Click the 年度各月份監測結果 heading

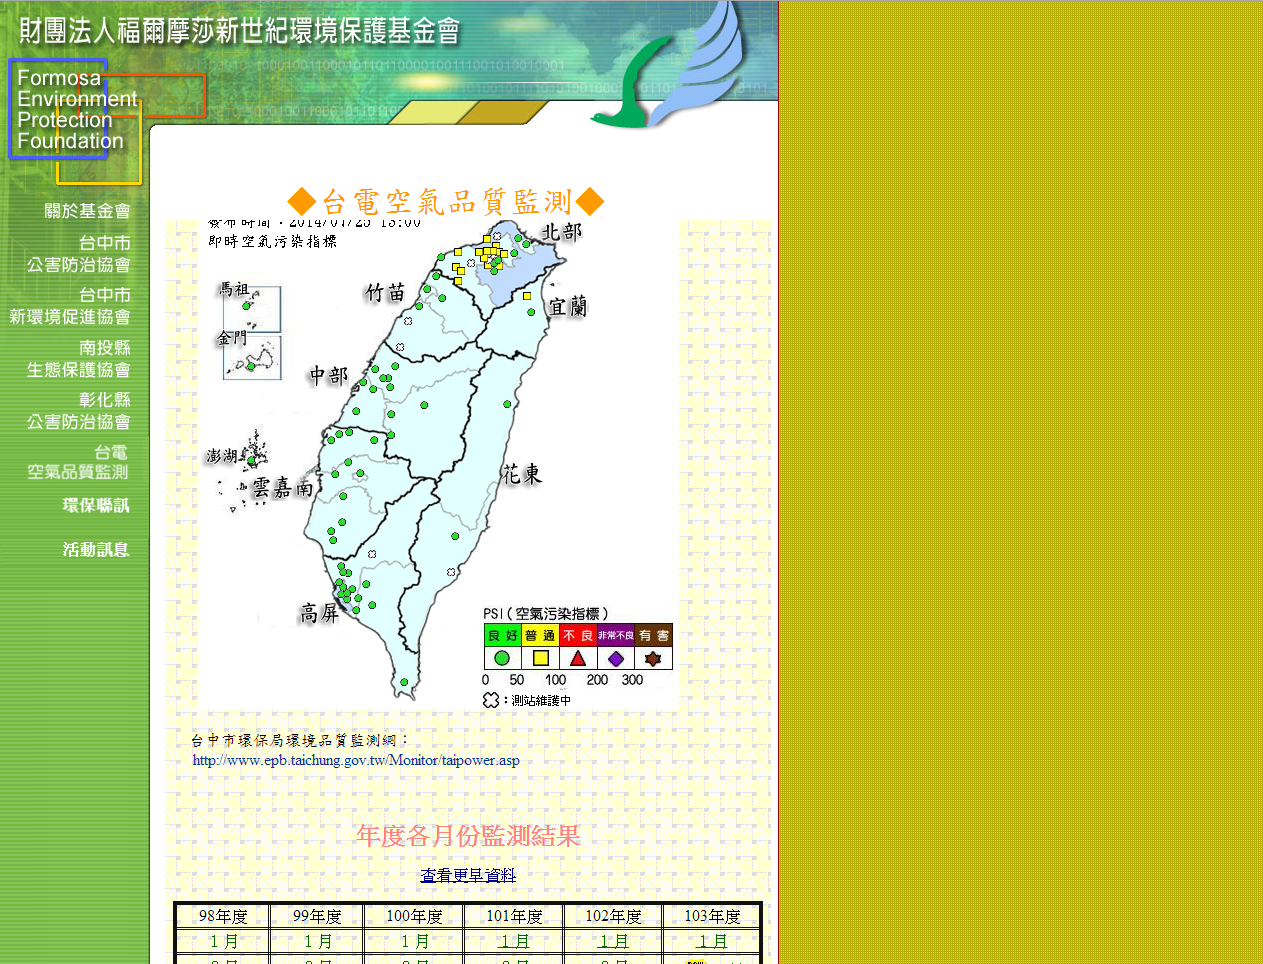click(x=468, y=836)
